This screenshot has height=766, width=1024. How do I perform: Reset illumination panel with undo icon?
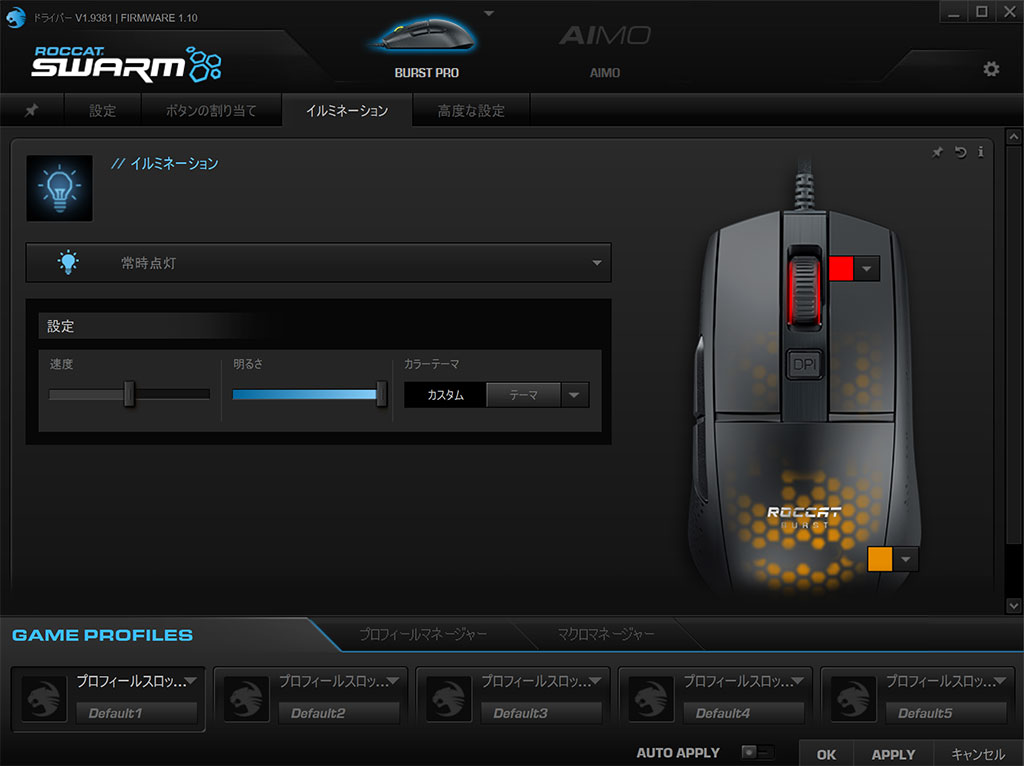(x=959, y=152)
